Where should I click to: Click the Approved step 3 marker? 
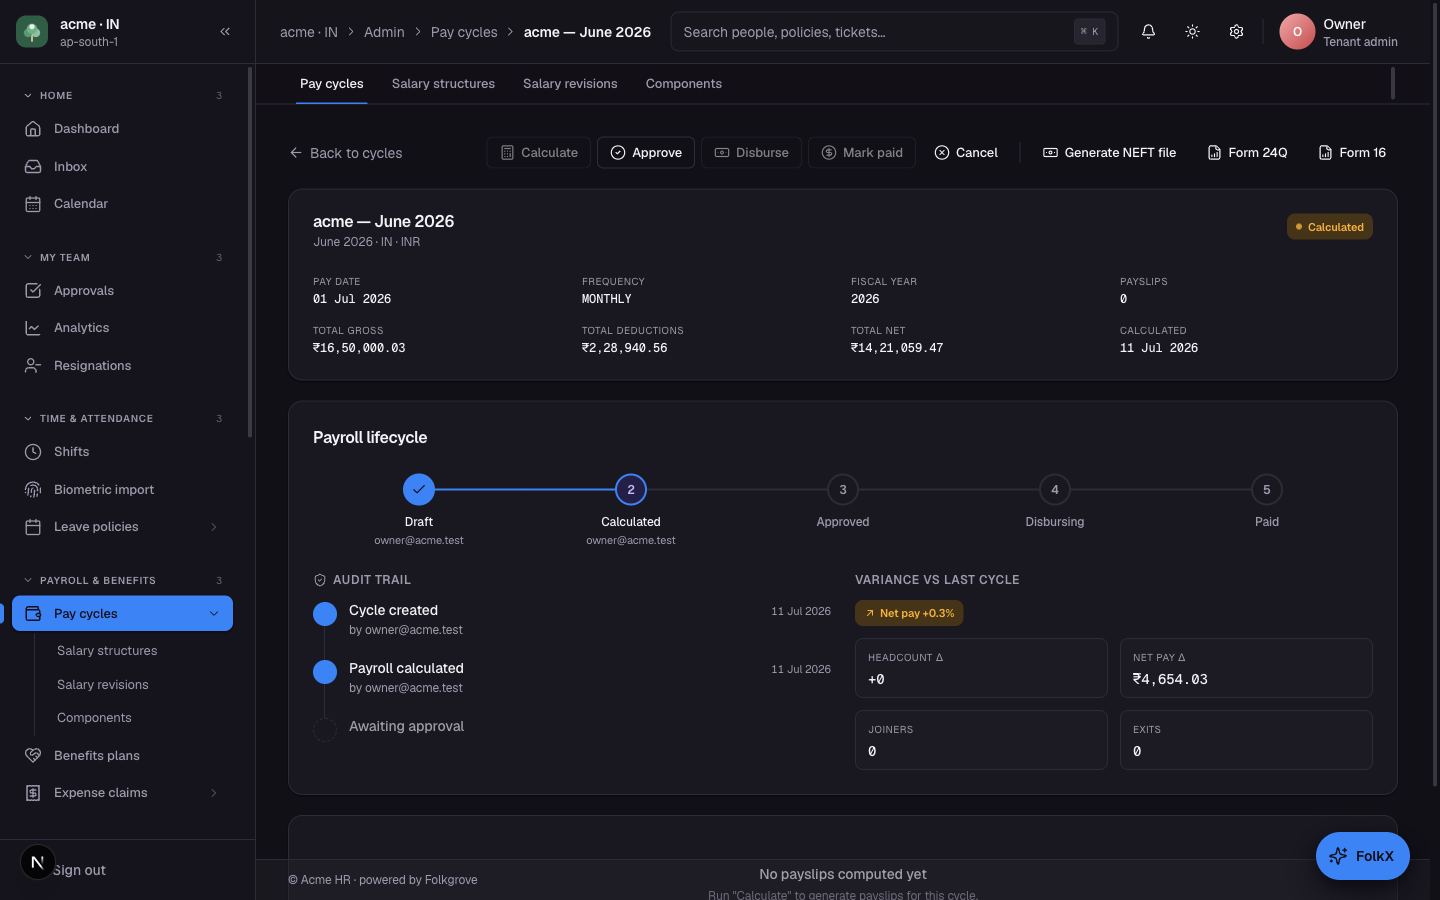(843, 490)
